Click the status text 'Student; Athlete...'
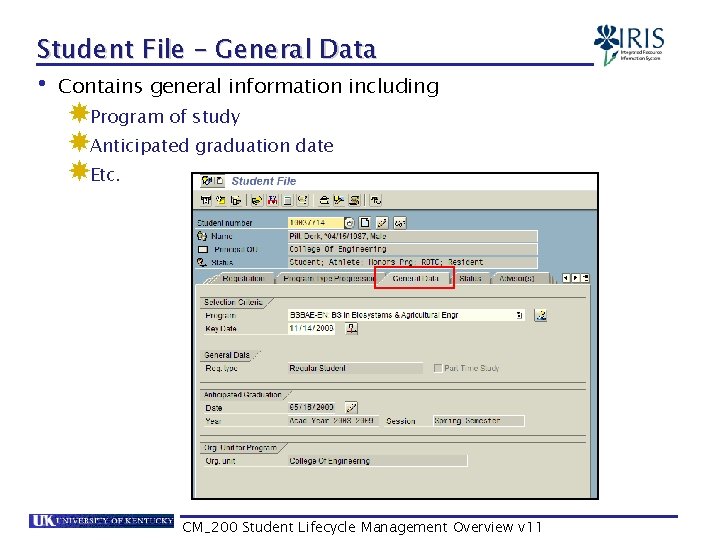720x540 pixels. (412, 262)
